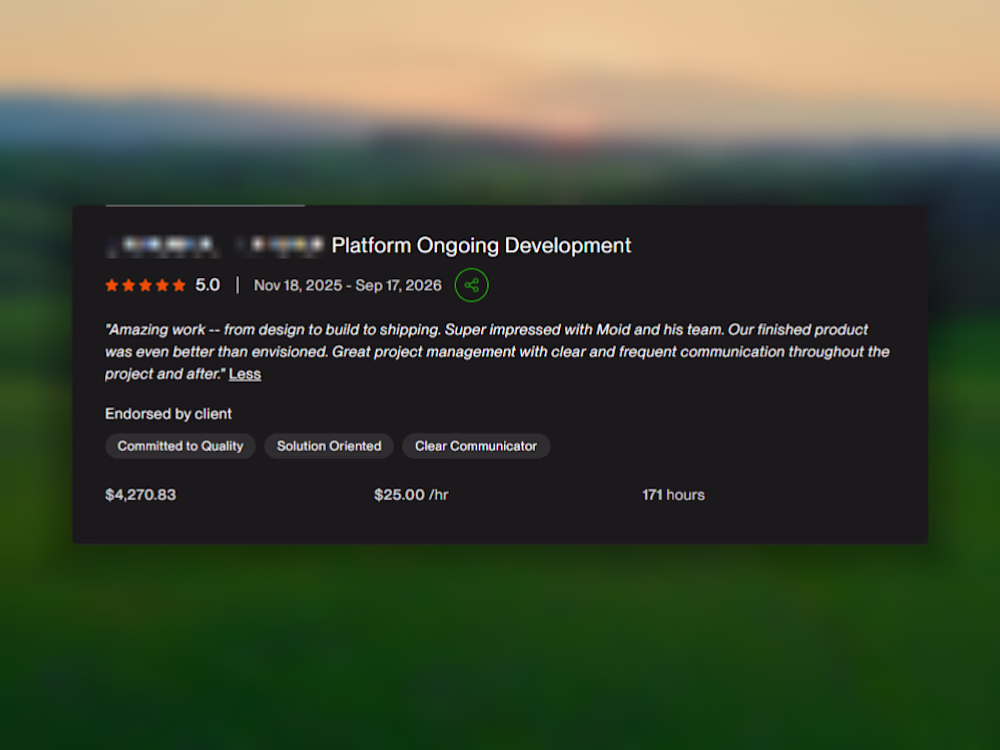Collapse the review with the Less link

[245, 374]
